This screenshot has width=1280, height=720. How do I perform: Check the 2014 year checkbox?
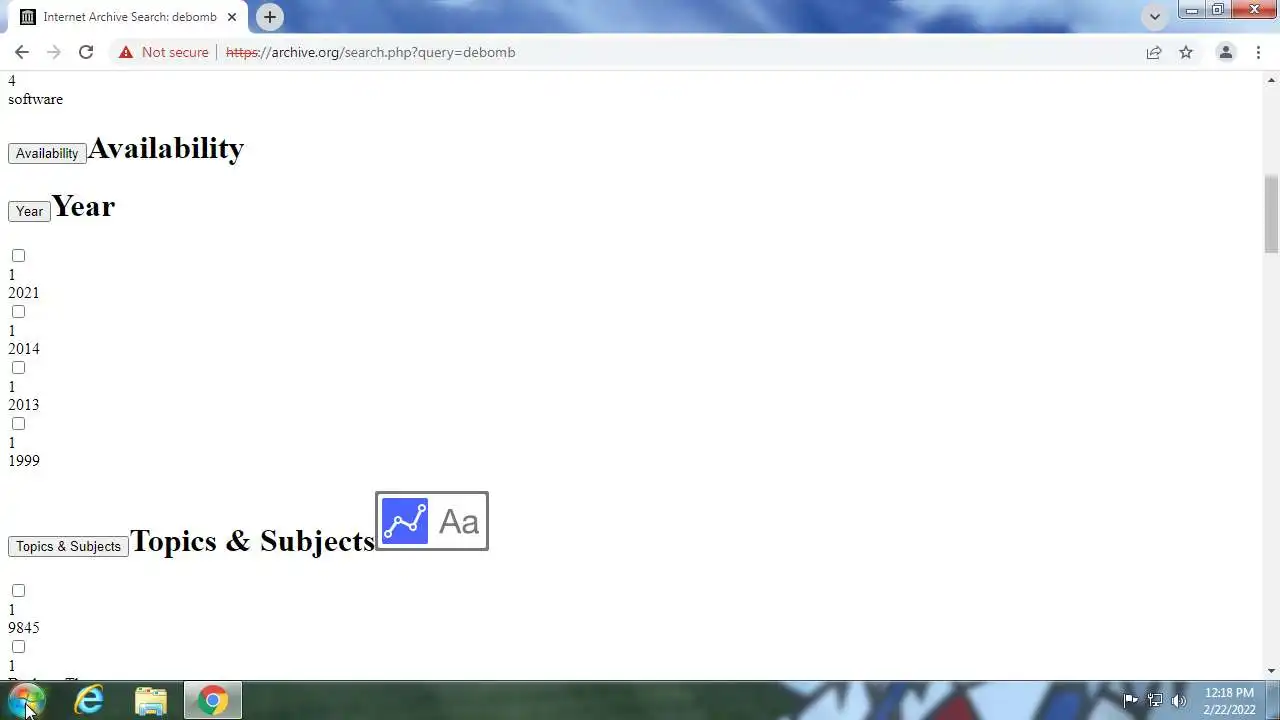(x=18, y=312)
